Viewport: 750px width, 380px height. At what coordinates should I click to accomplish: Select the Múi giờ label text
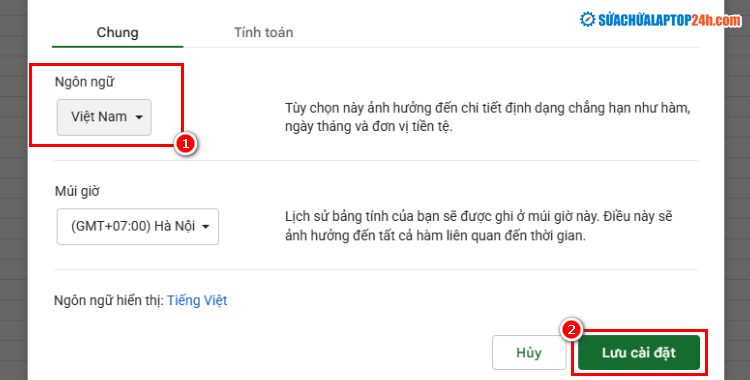[x=77, y=191]
